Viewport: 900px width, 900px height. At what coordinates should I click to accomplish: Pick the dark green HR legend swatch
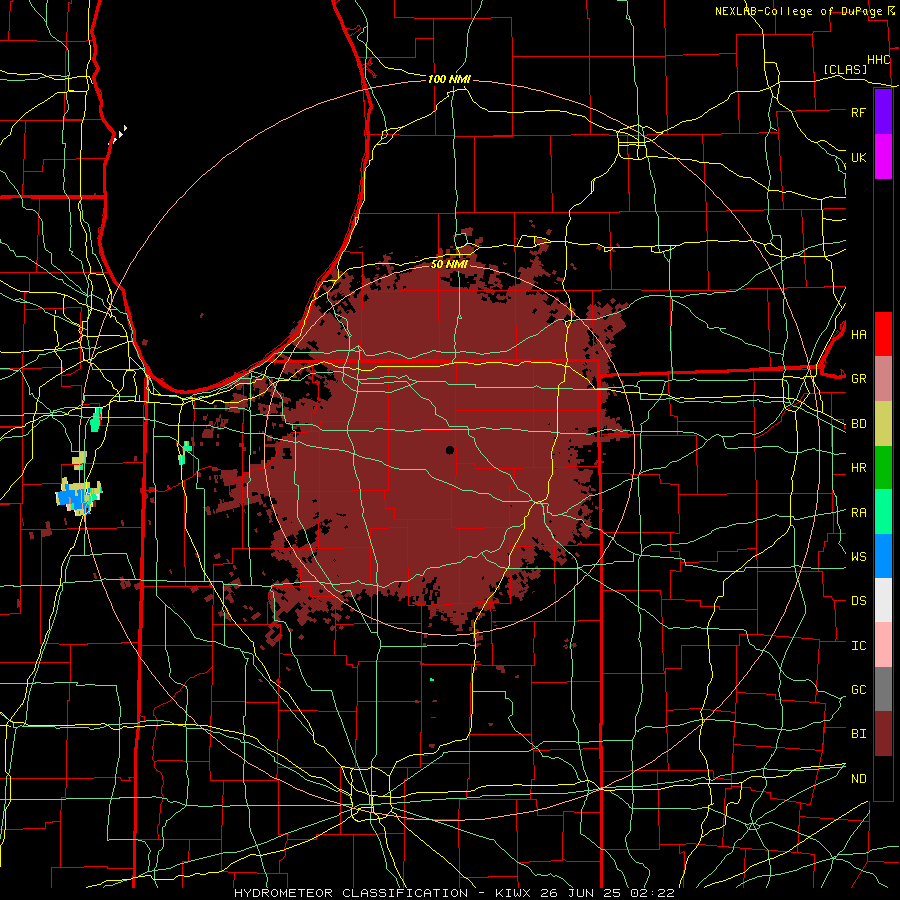[x=883, y=468]
